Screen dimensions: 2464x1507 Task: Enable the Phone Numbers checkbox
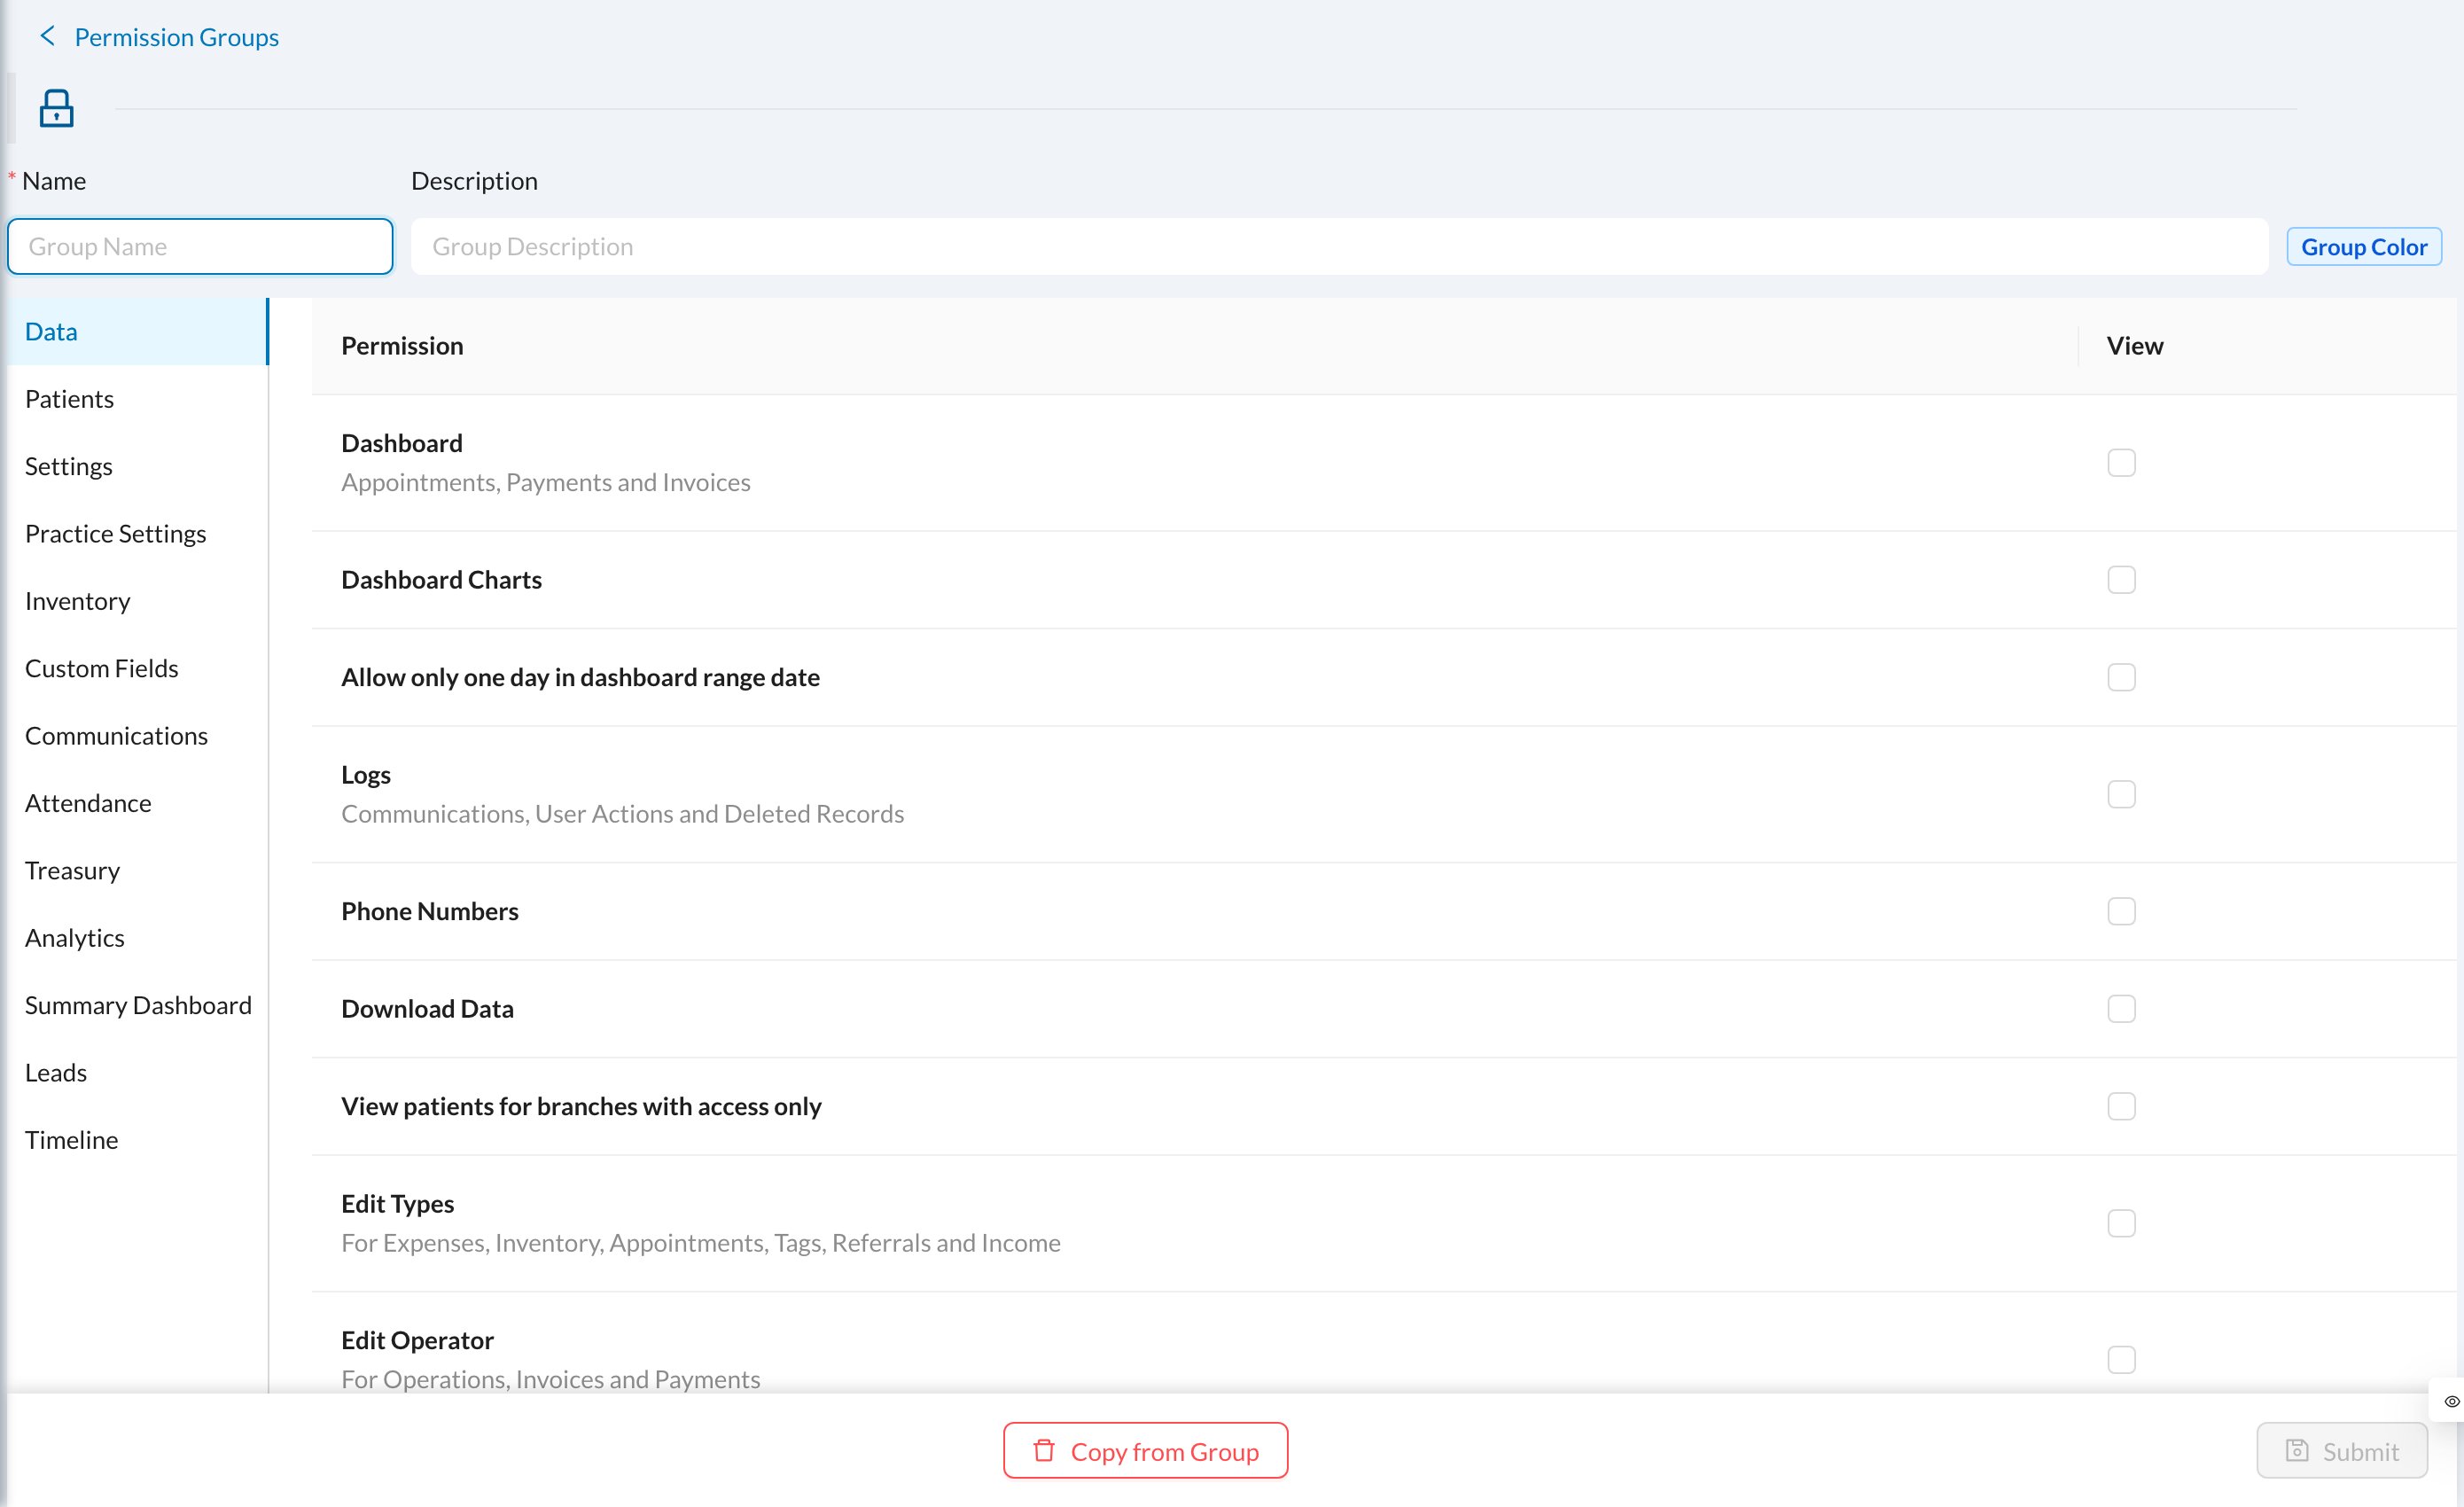point(2121,911)
